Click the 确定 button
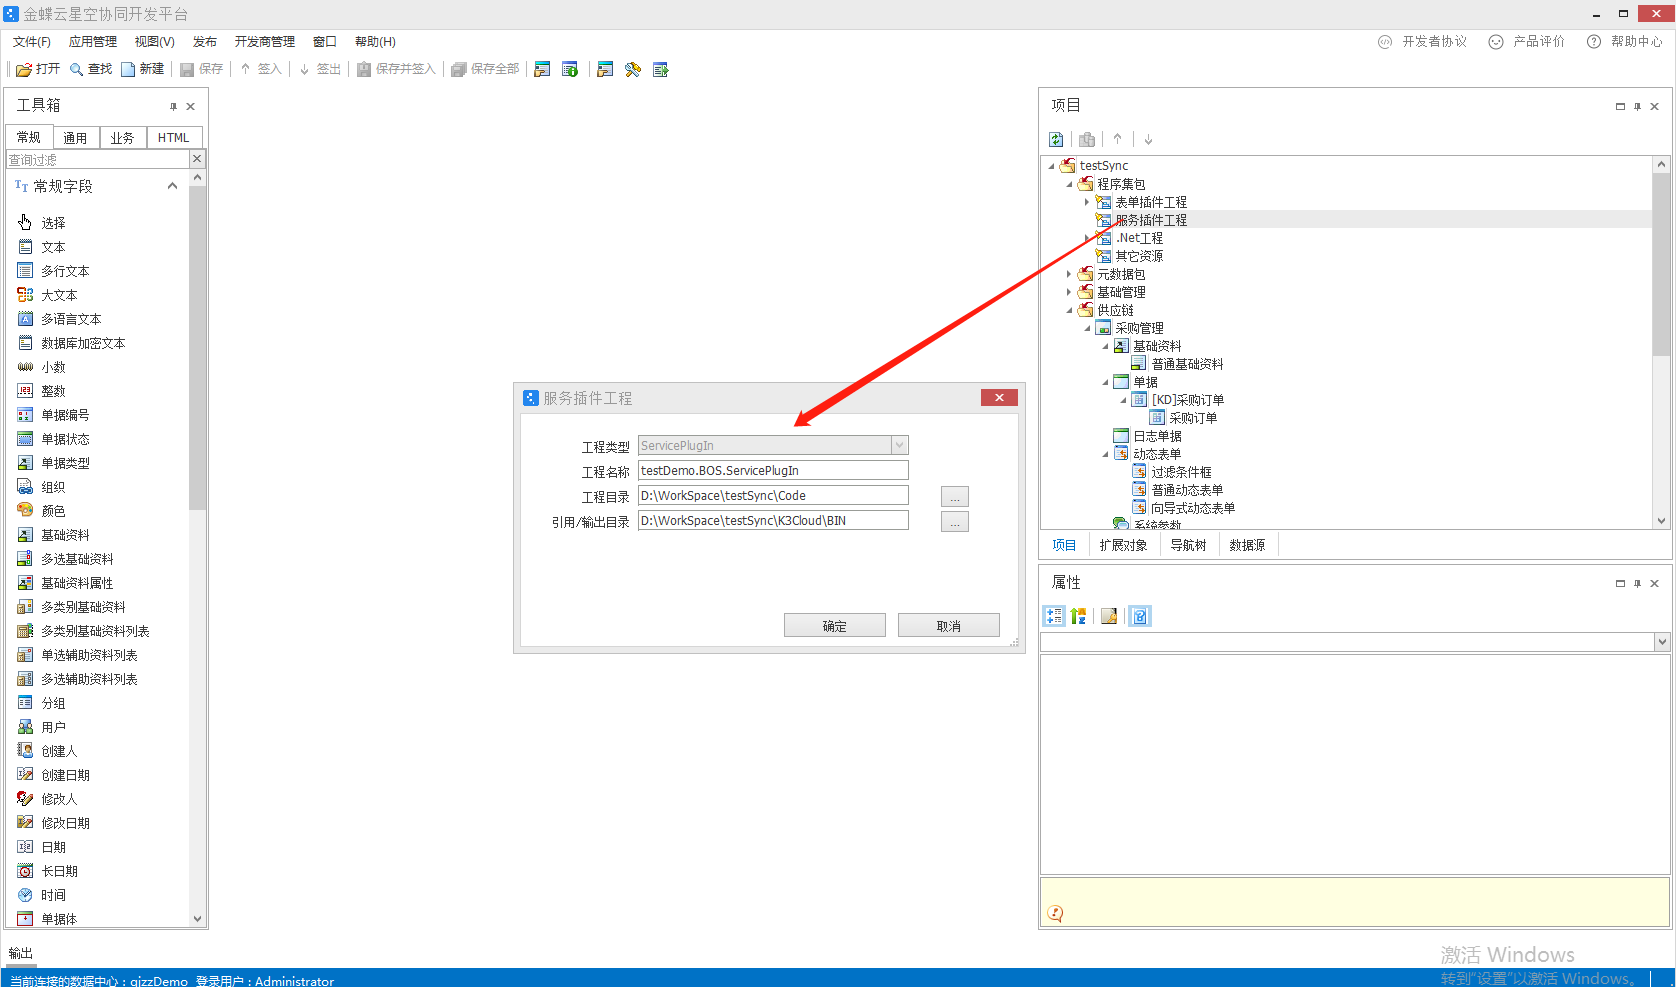Viewport: 1676px width, 987px height. [834, 626]
